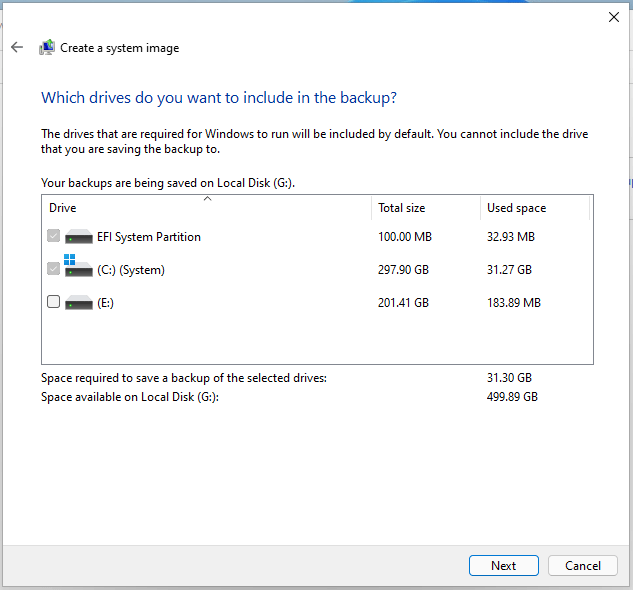Image resolution: width=633 pixels, height=590 pixels.
Task: Select the (C:) (System) row label
Action: [131, 270]
